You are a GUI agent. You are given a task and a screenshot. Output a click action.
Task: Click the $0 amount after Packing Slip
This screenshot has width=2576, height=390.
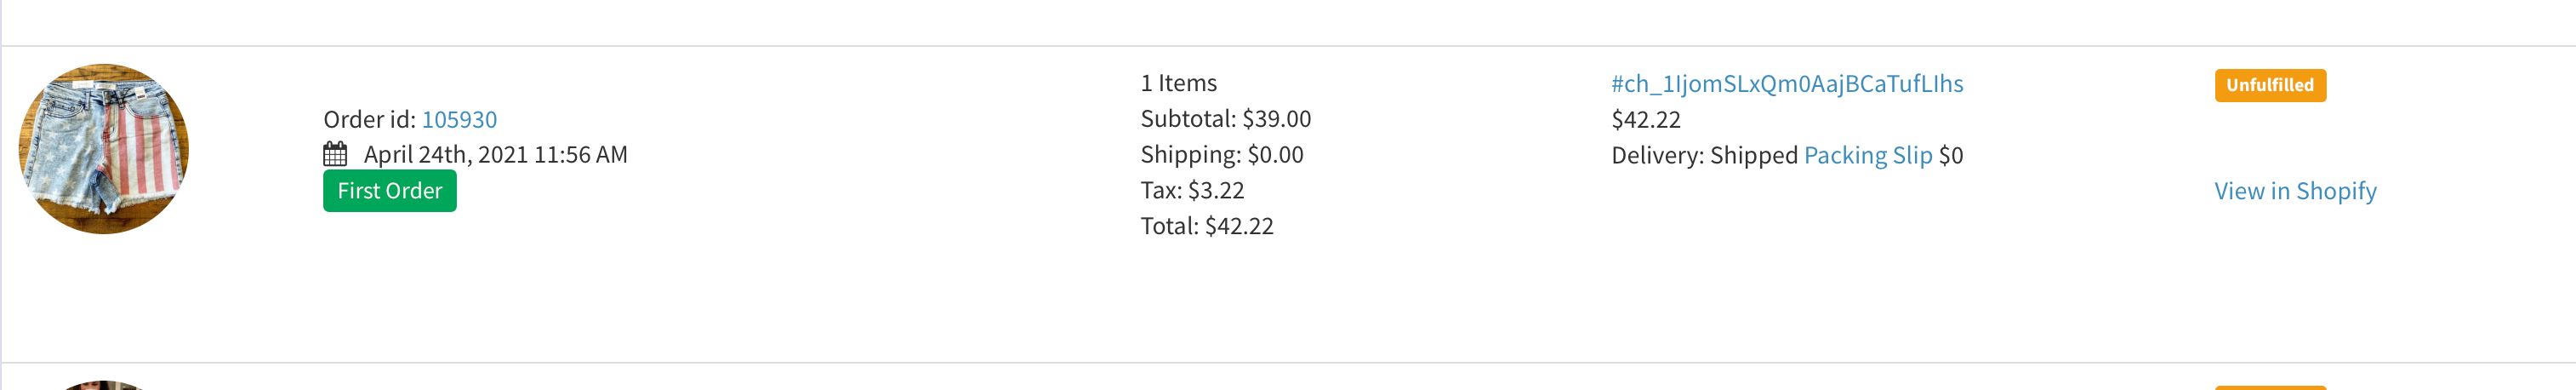(1951, 155)
